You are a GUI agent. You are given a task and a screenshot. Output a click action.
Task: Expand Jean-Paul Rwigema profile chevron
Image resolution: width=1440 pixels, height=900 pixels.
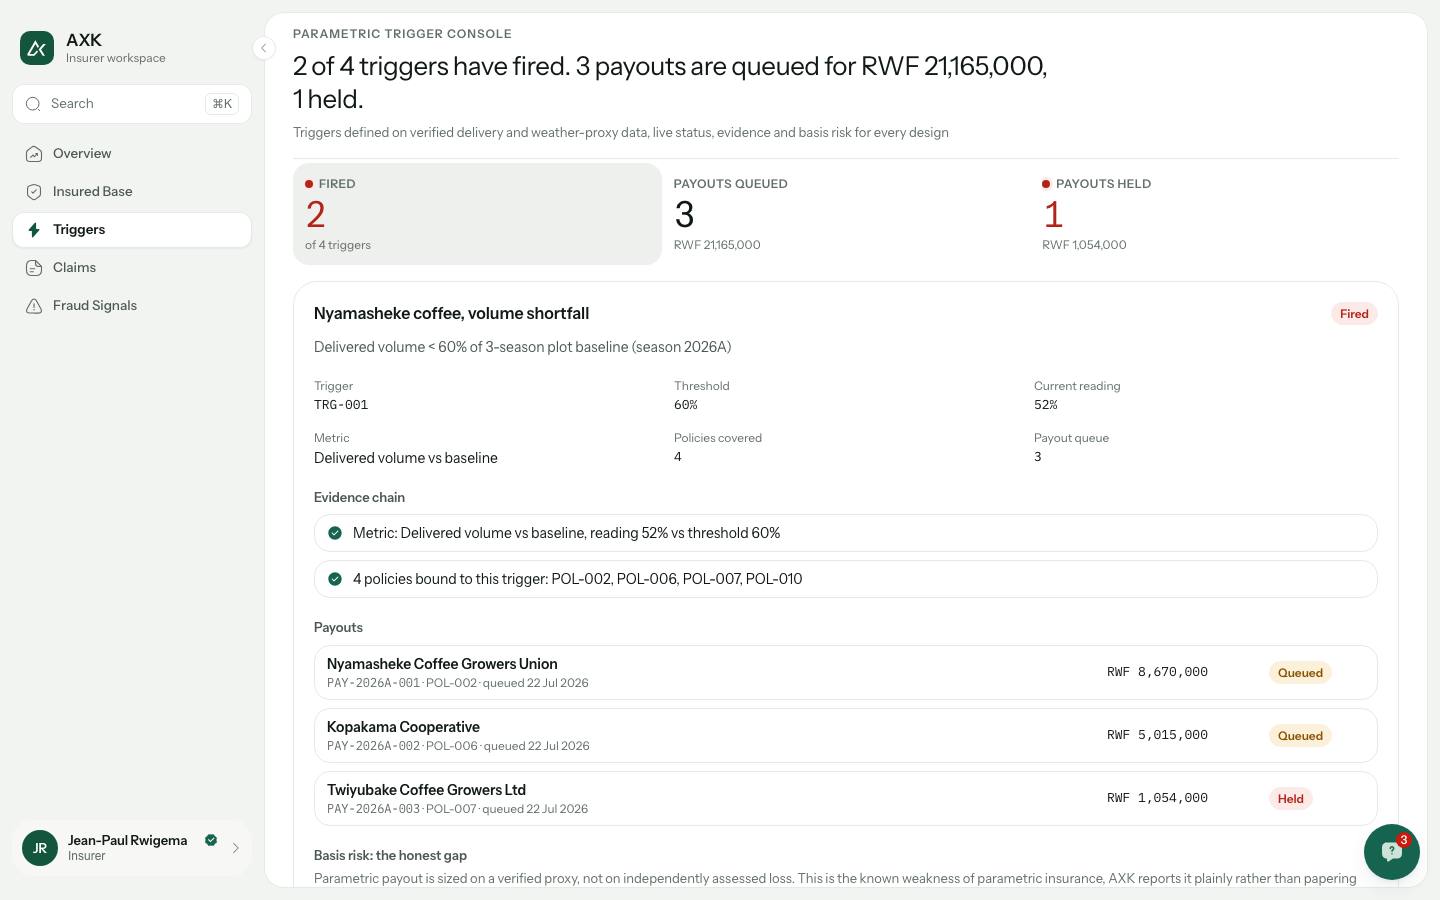point(236,848)
